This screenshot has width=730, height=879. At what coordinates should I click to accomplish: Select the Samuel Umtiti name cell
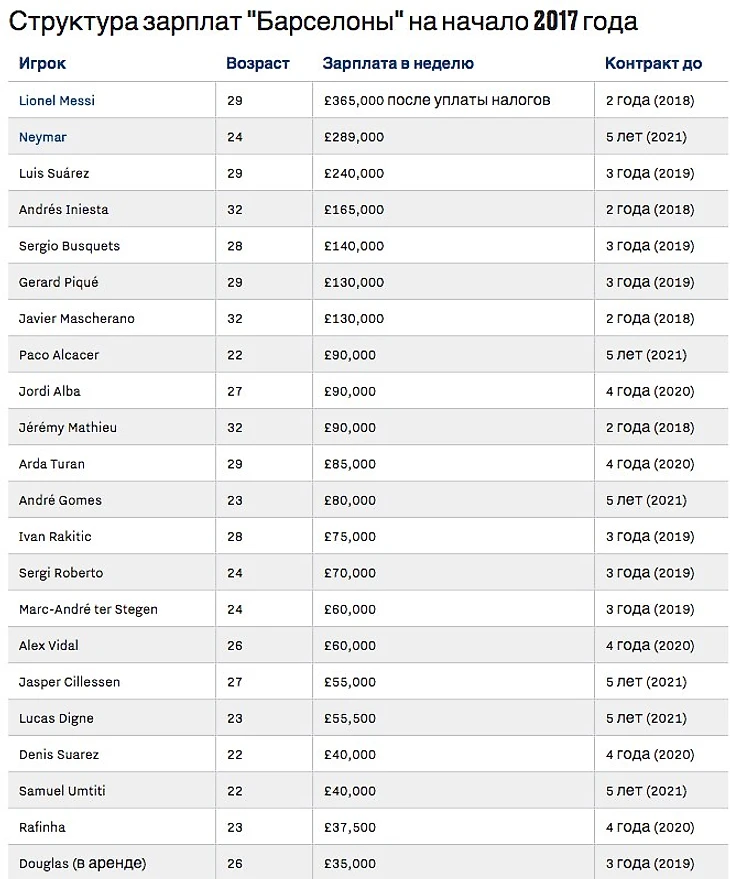(62, 791)
